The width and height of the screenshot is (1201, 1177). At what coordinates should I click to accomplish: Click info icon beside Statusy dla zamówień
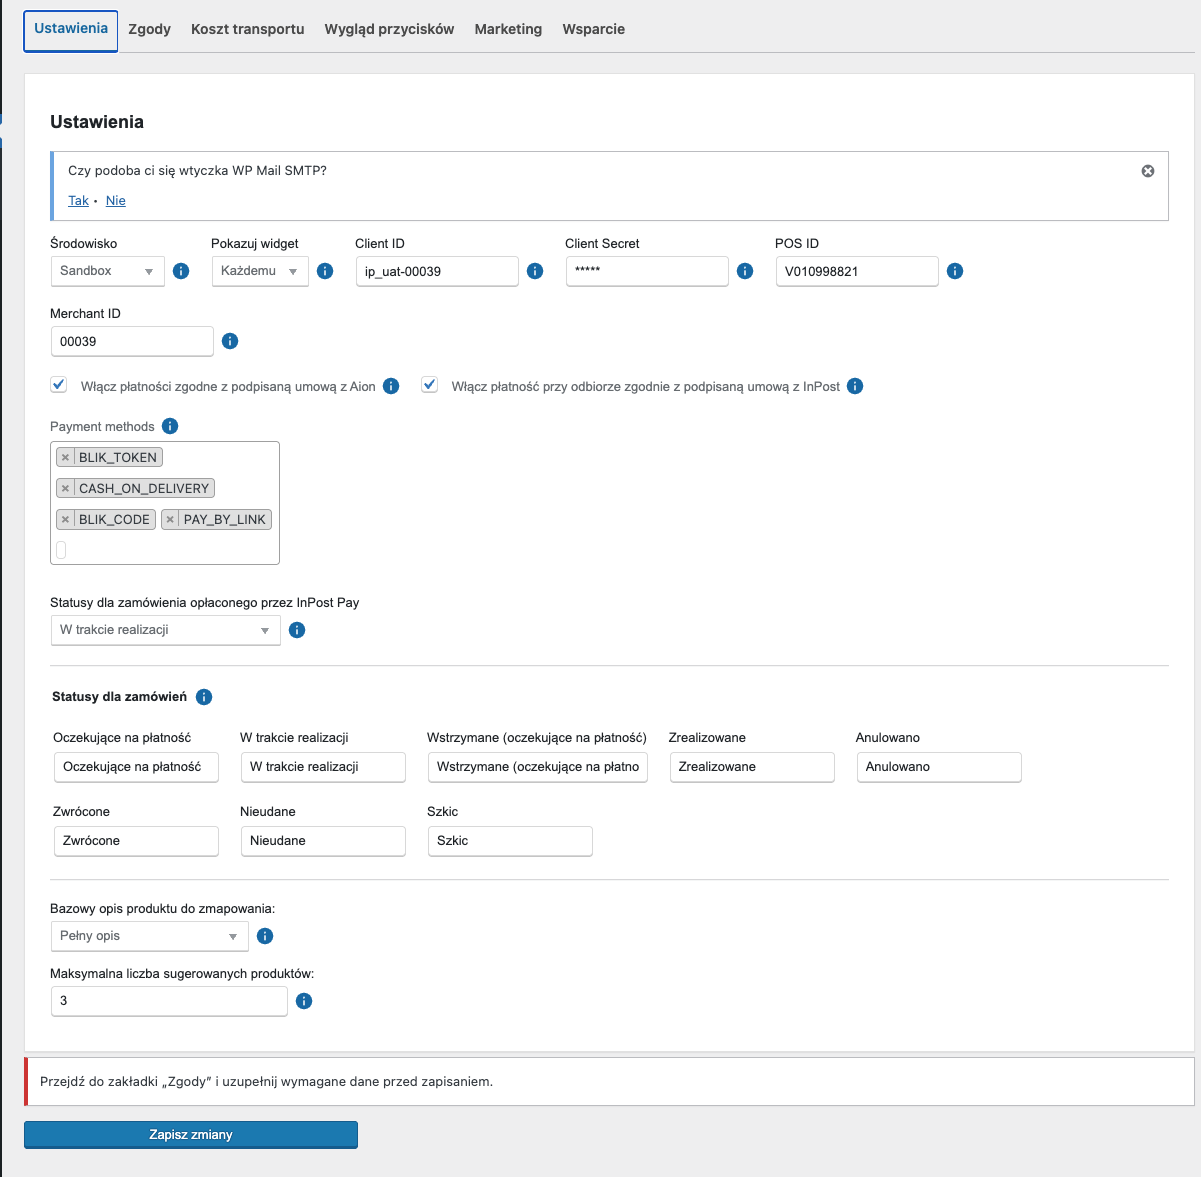click(204, 697)
